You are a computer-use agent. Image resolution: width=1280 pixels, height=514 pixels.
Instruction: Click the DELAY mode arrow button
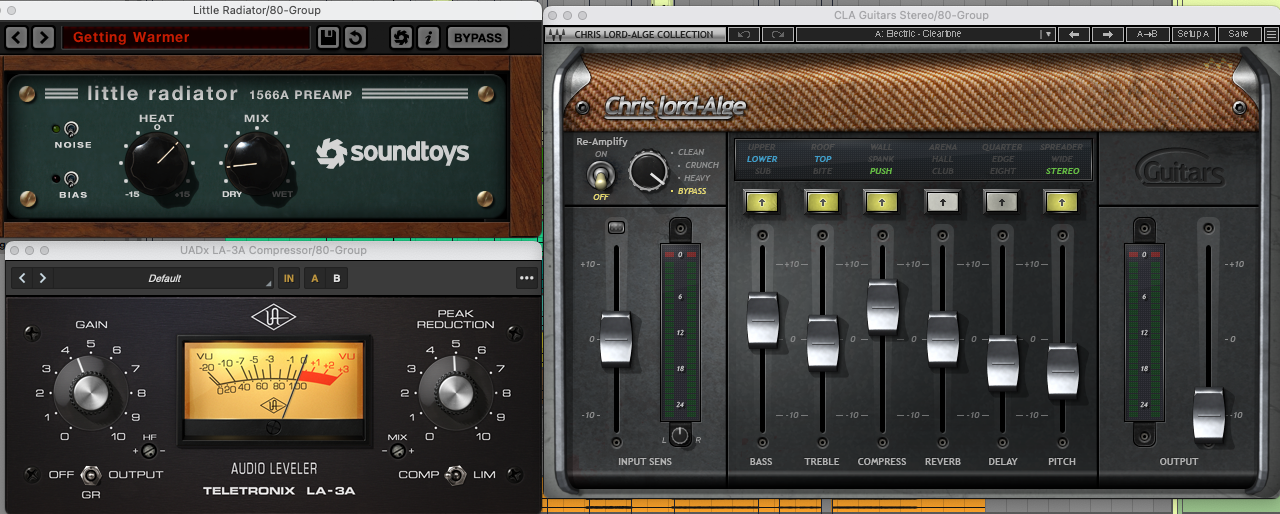(1002, 202)
